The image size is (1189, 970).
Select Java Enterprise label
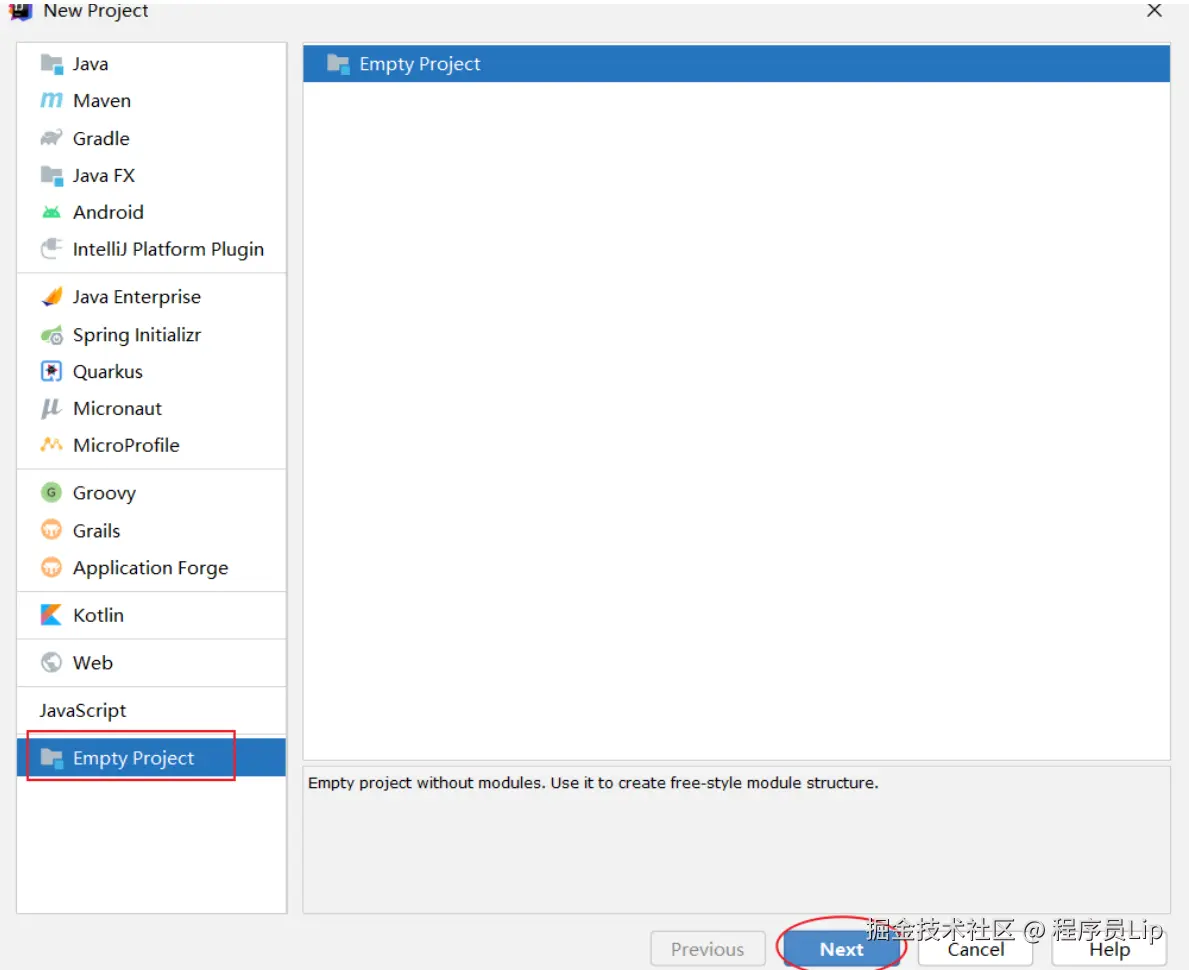point(136,297)
